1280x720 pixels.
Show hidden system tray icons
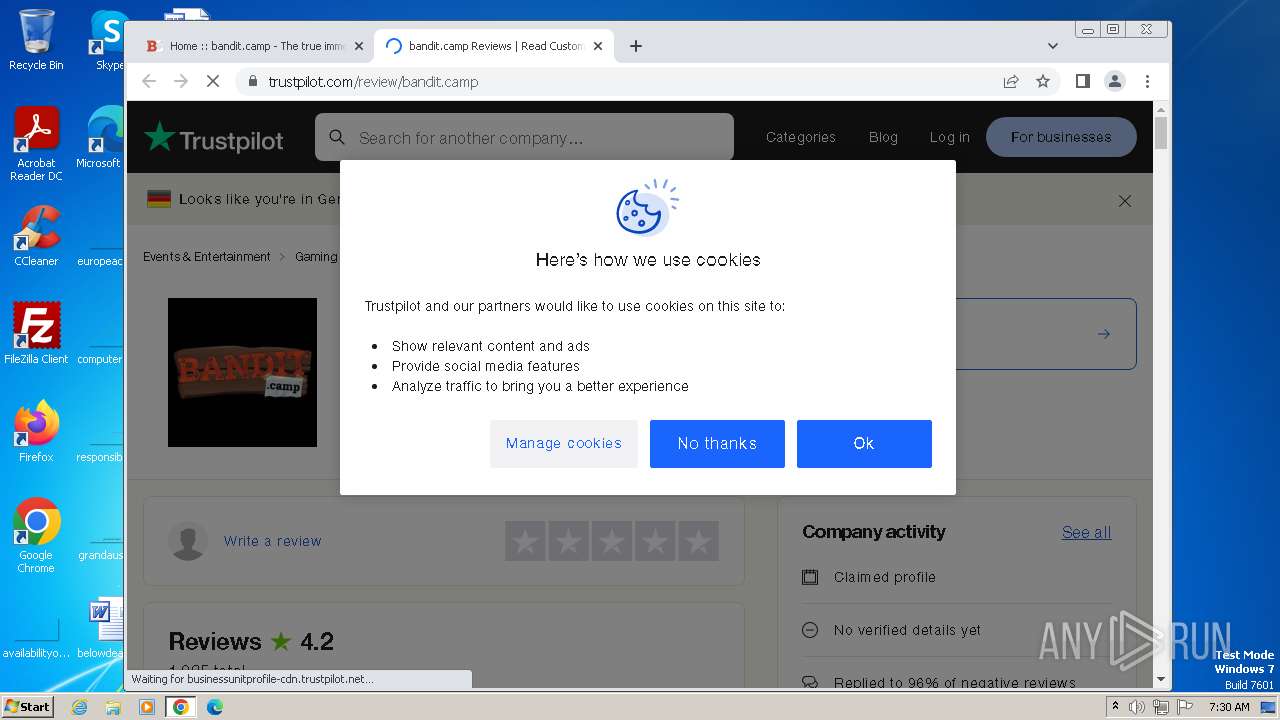(x=1115, y=707)
